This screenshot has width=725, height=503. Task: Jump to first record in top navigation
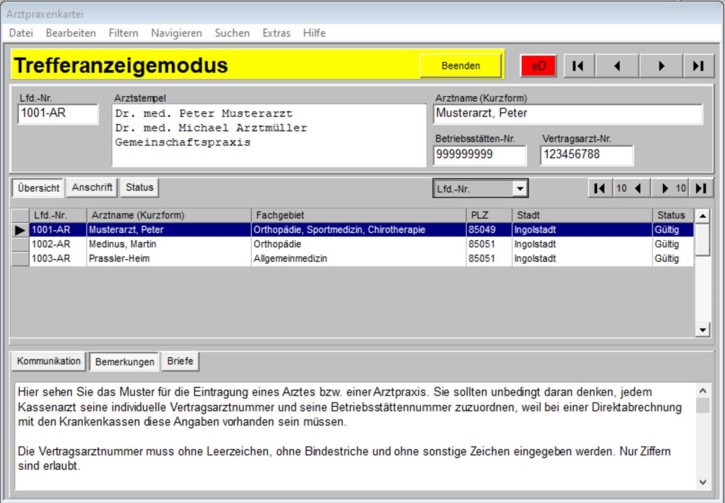pos(577,66)
